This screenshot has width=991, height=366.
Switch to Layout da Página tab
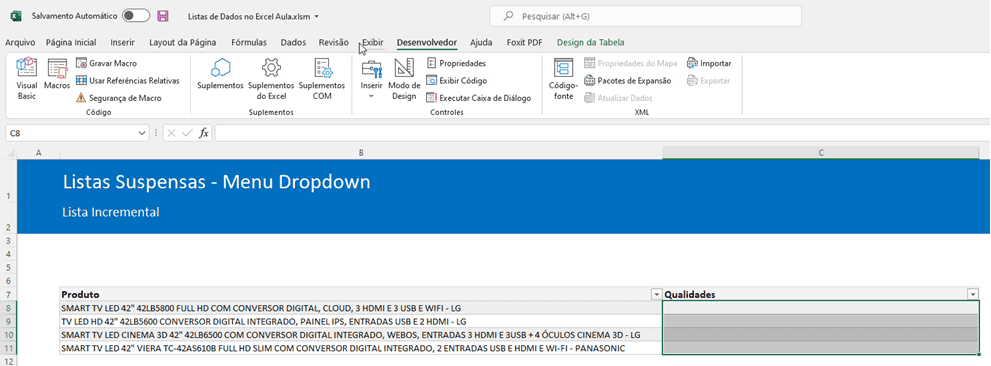[x=183, y=42]
